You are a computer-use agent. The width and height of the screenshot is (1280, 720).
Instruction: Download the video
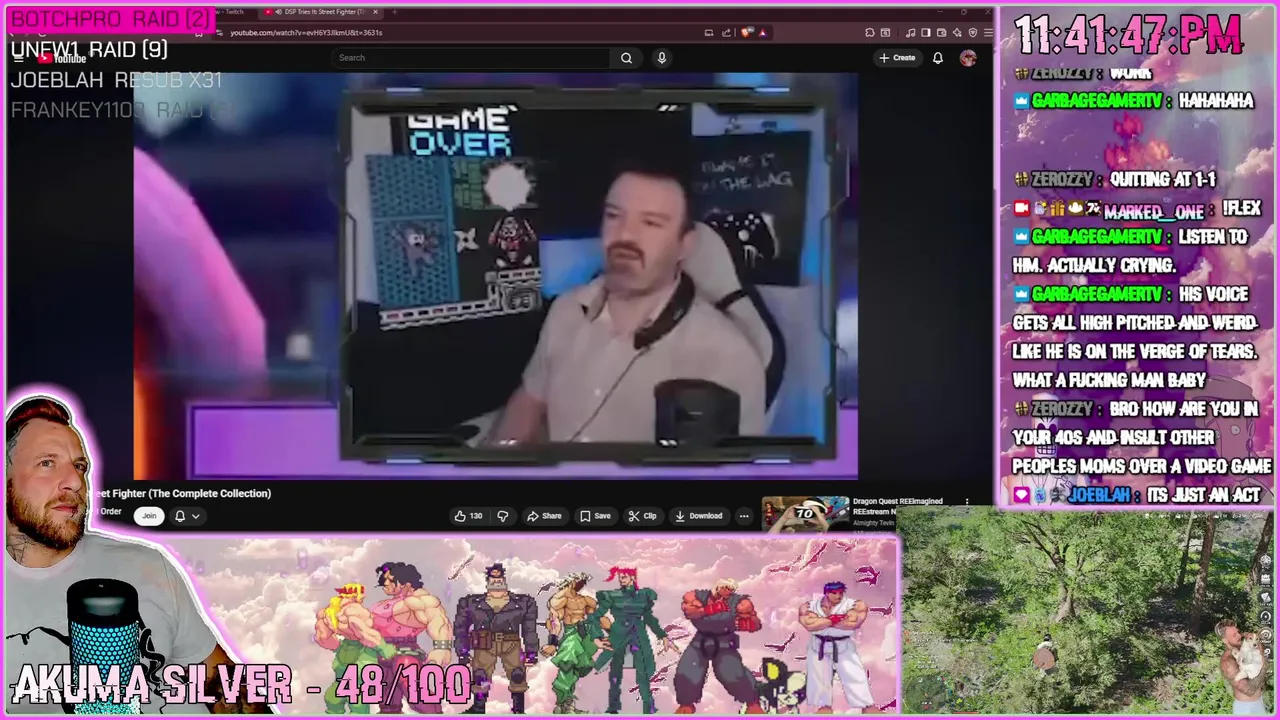pyautogui.click(x=699, y=516)
